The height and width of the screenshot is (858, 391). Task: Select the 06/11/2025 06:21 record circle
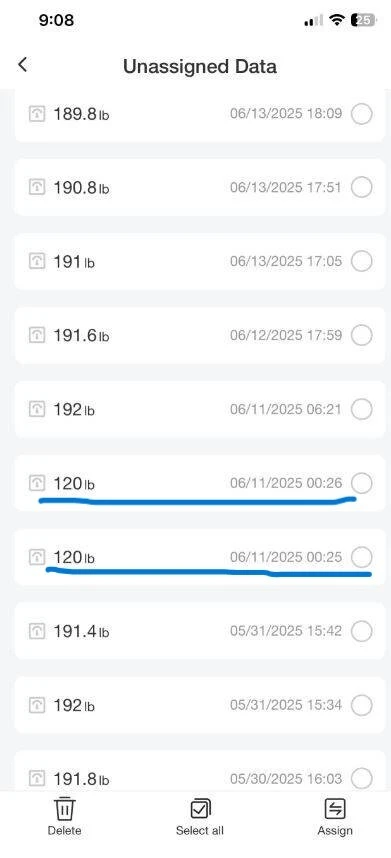coord(361,409)
